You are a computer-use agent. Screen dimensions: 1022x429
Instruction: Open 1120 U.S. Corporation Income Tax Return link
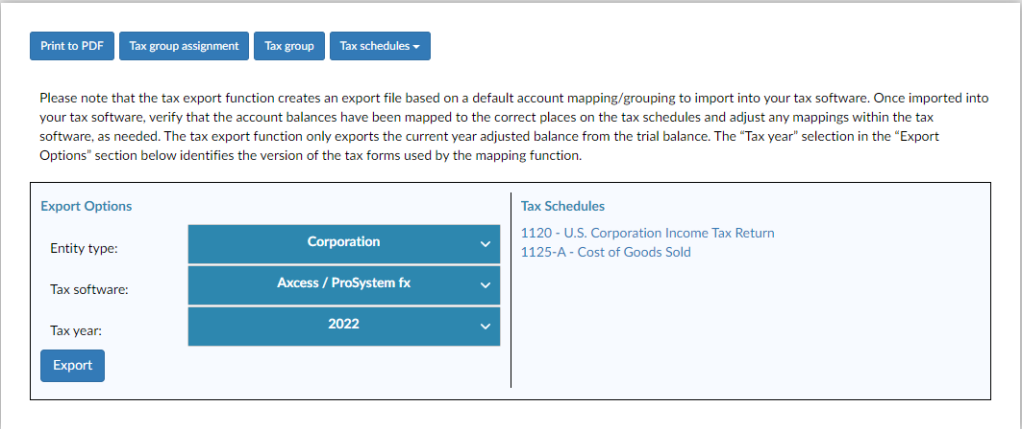pyautogui.click(x=647, y=233)
